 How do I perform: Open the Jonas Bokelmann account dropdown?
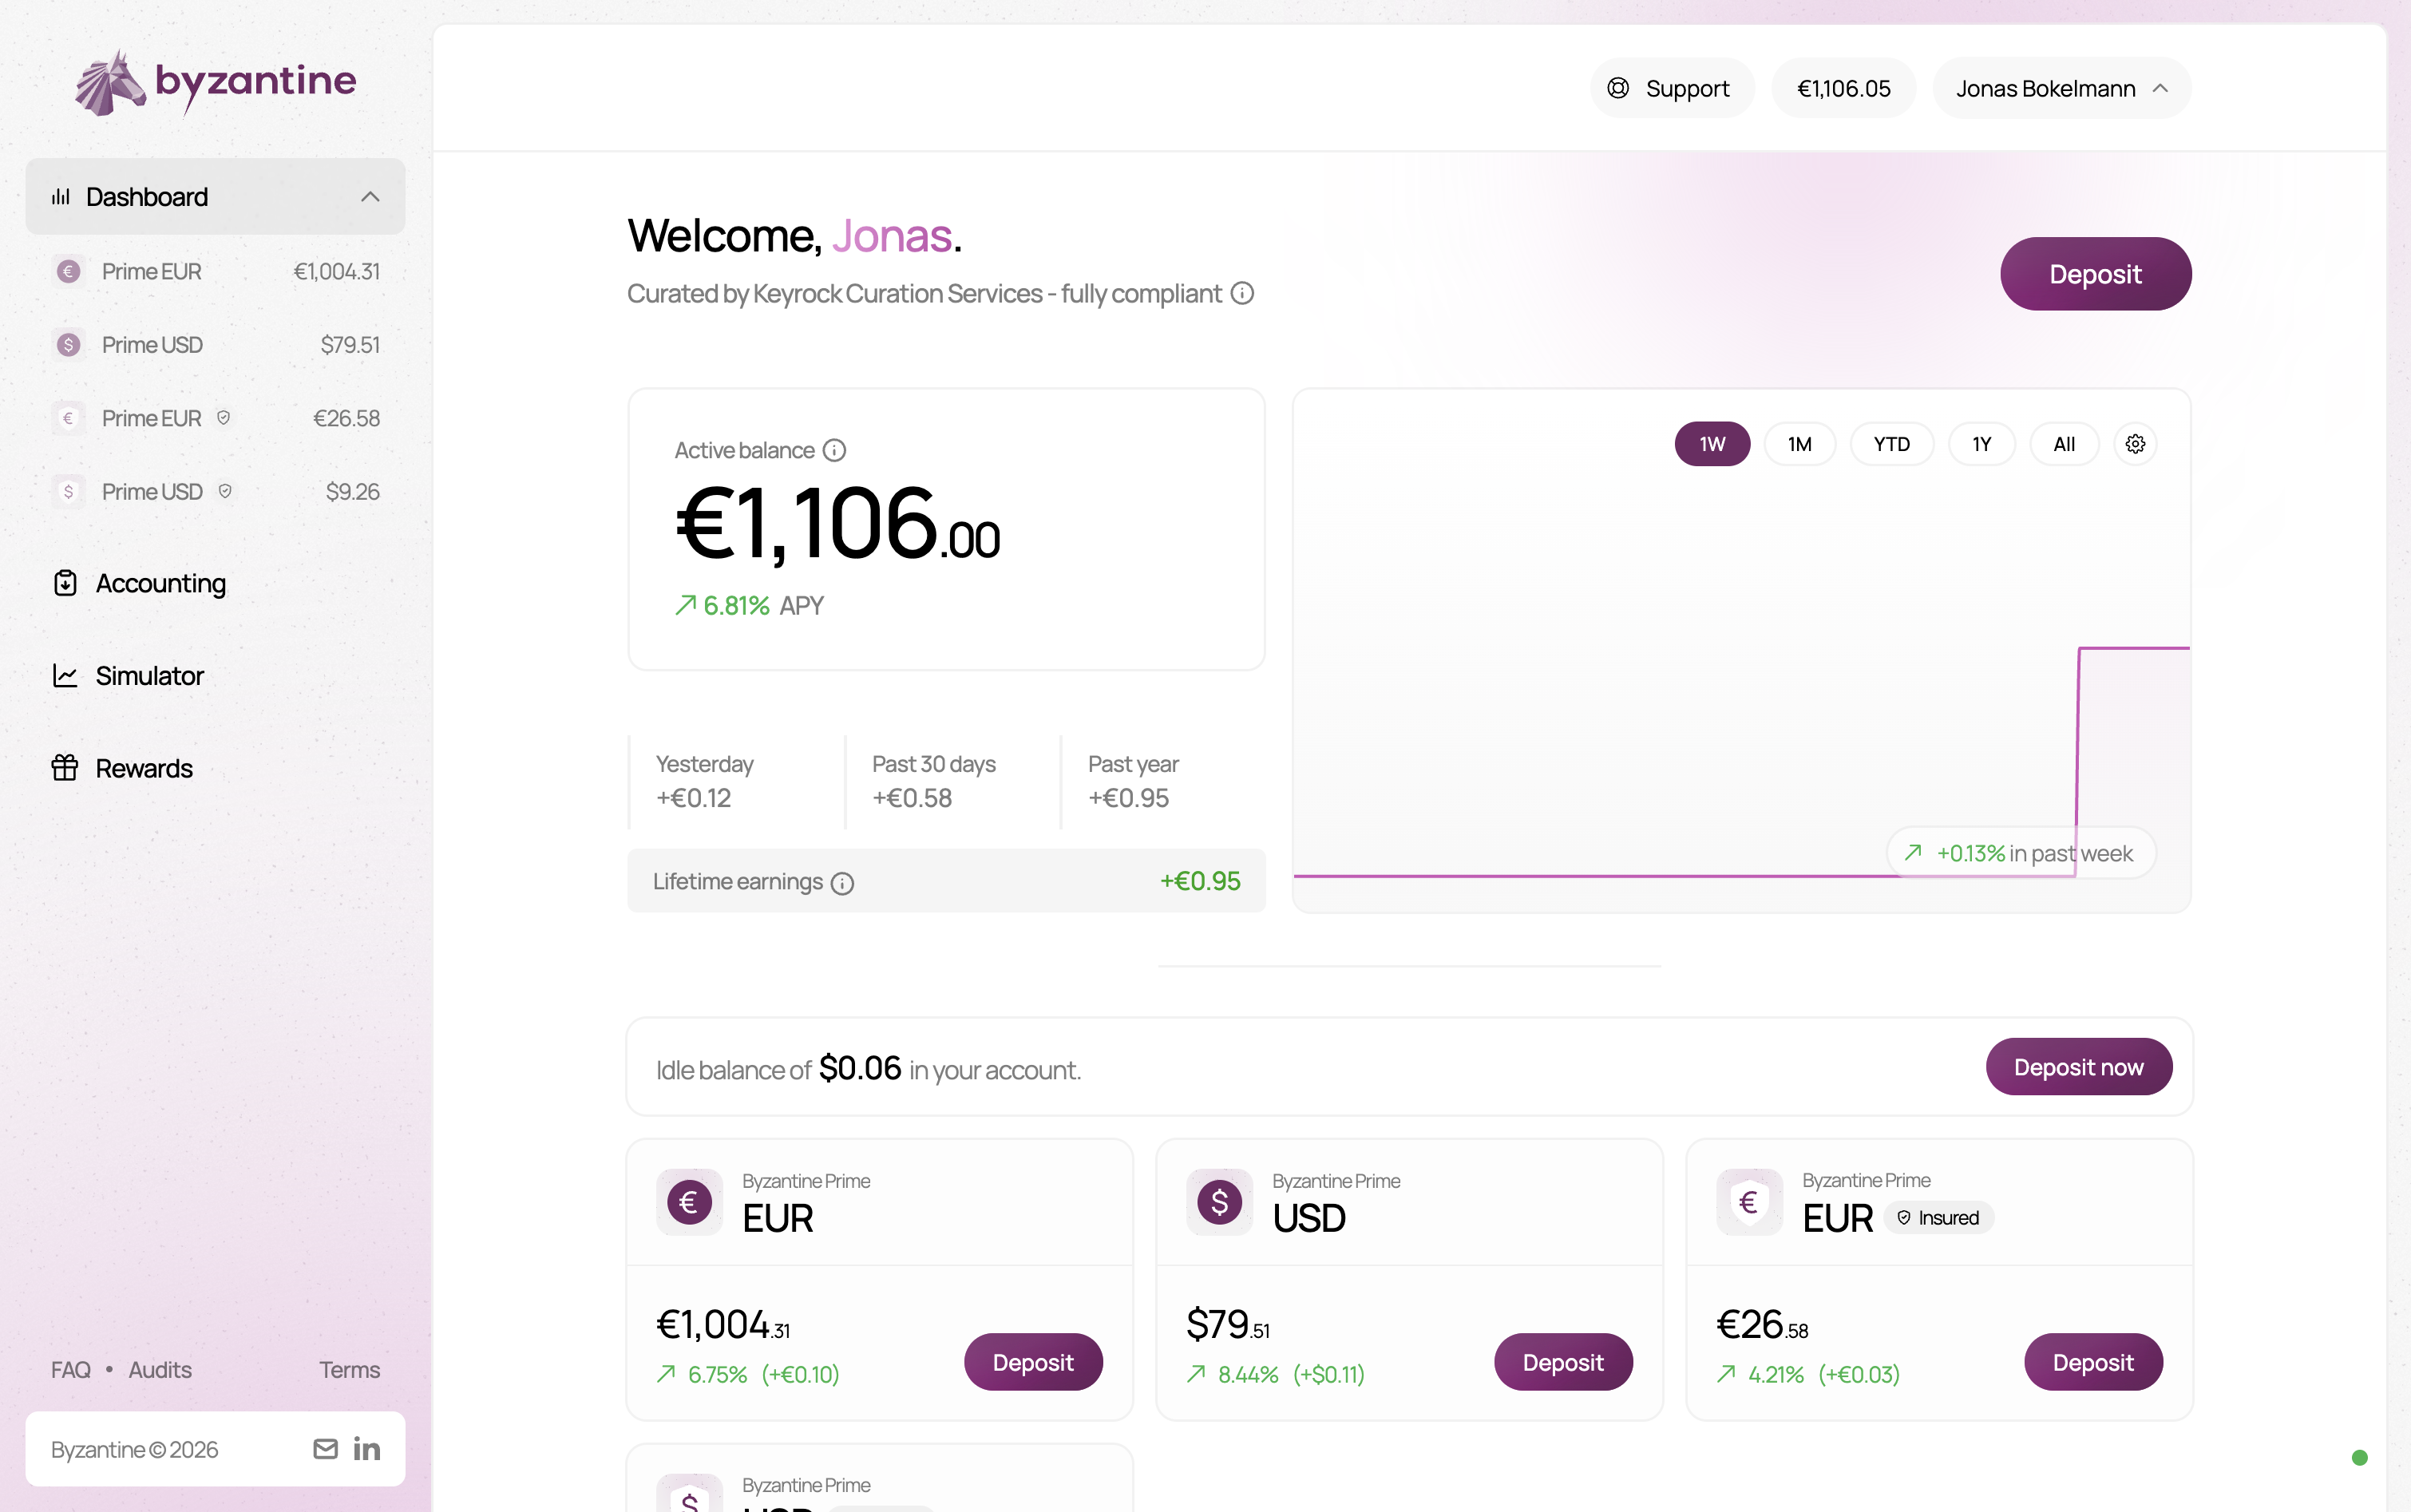pyautogui.click(x=2061, y=89)
